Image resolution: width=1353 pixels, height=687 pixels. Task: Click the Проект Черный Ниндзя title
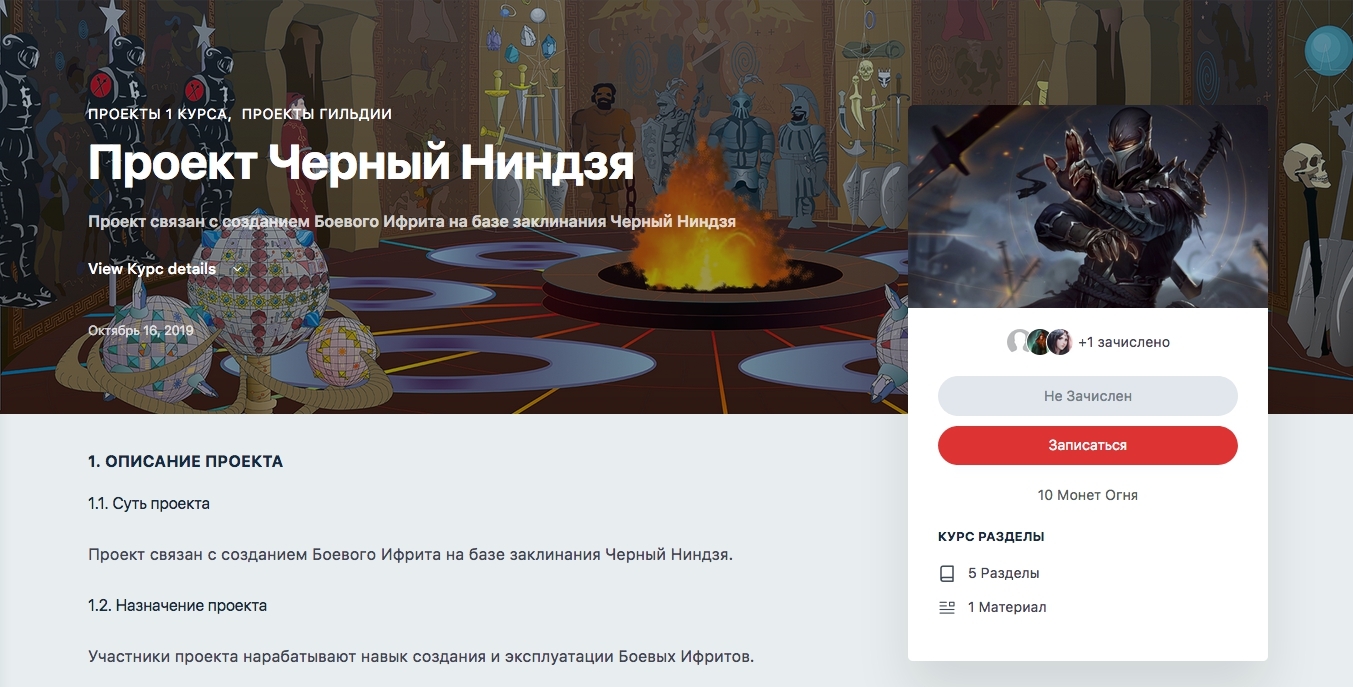coord(361,164)
